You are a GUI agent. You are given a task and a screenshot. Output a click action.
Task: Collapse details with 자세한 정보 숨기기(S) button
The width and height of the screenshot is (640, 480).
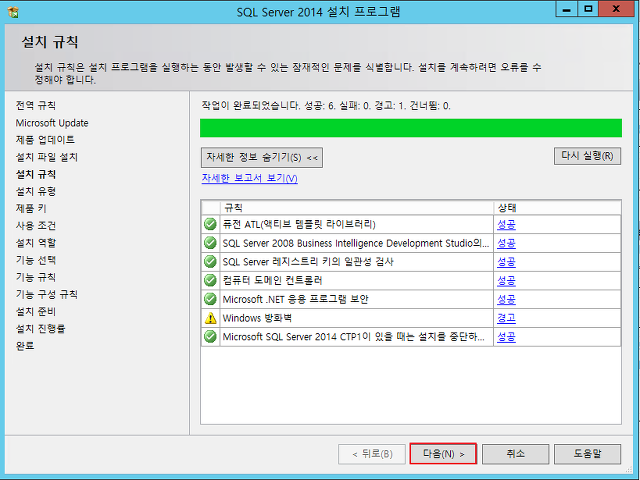point(262,158)
